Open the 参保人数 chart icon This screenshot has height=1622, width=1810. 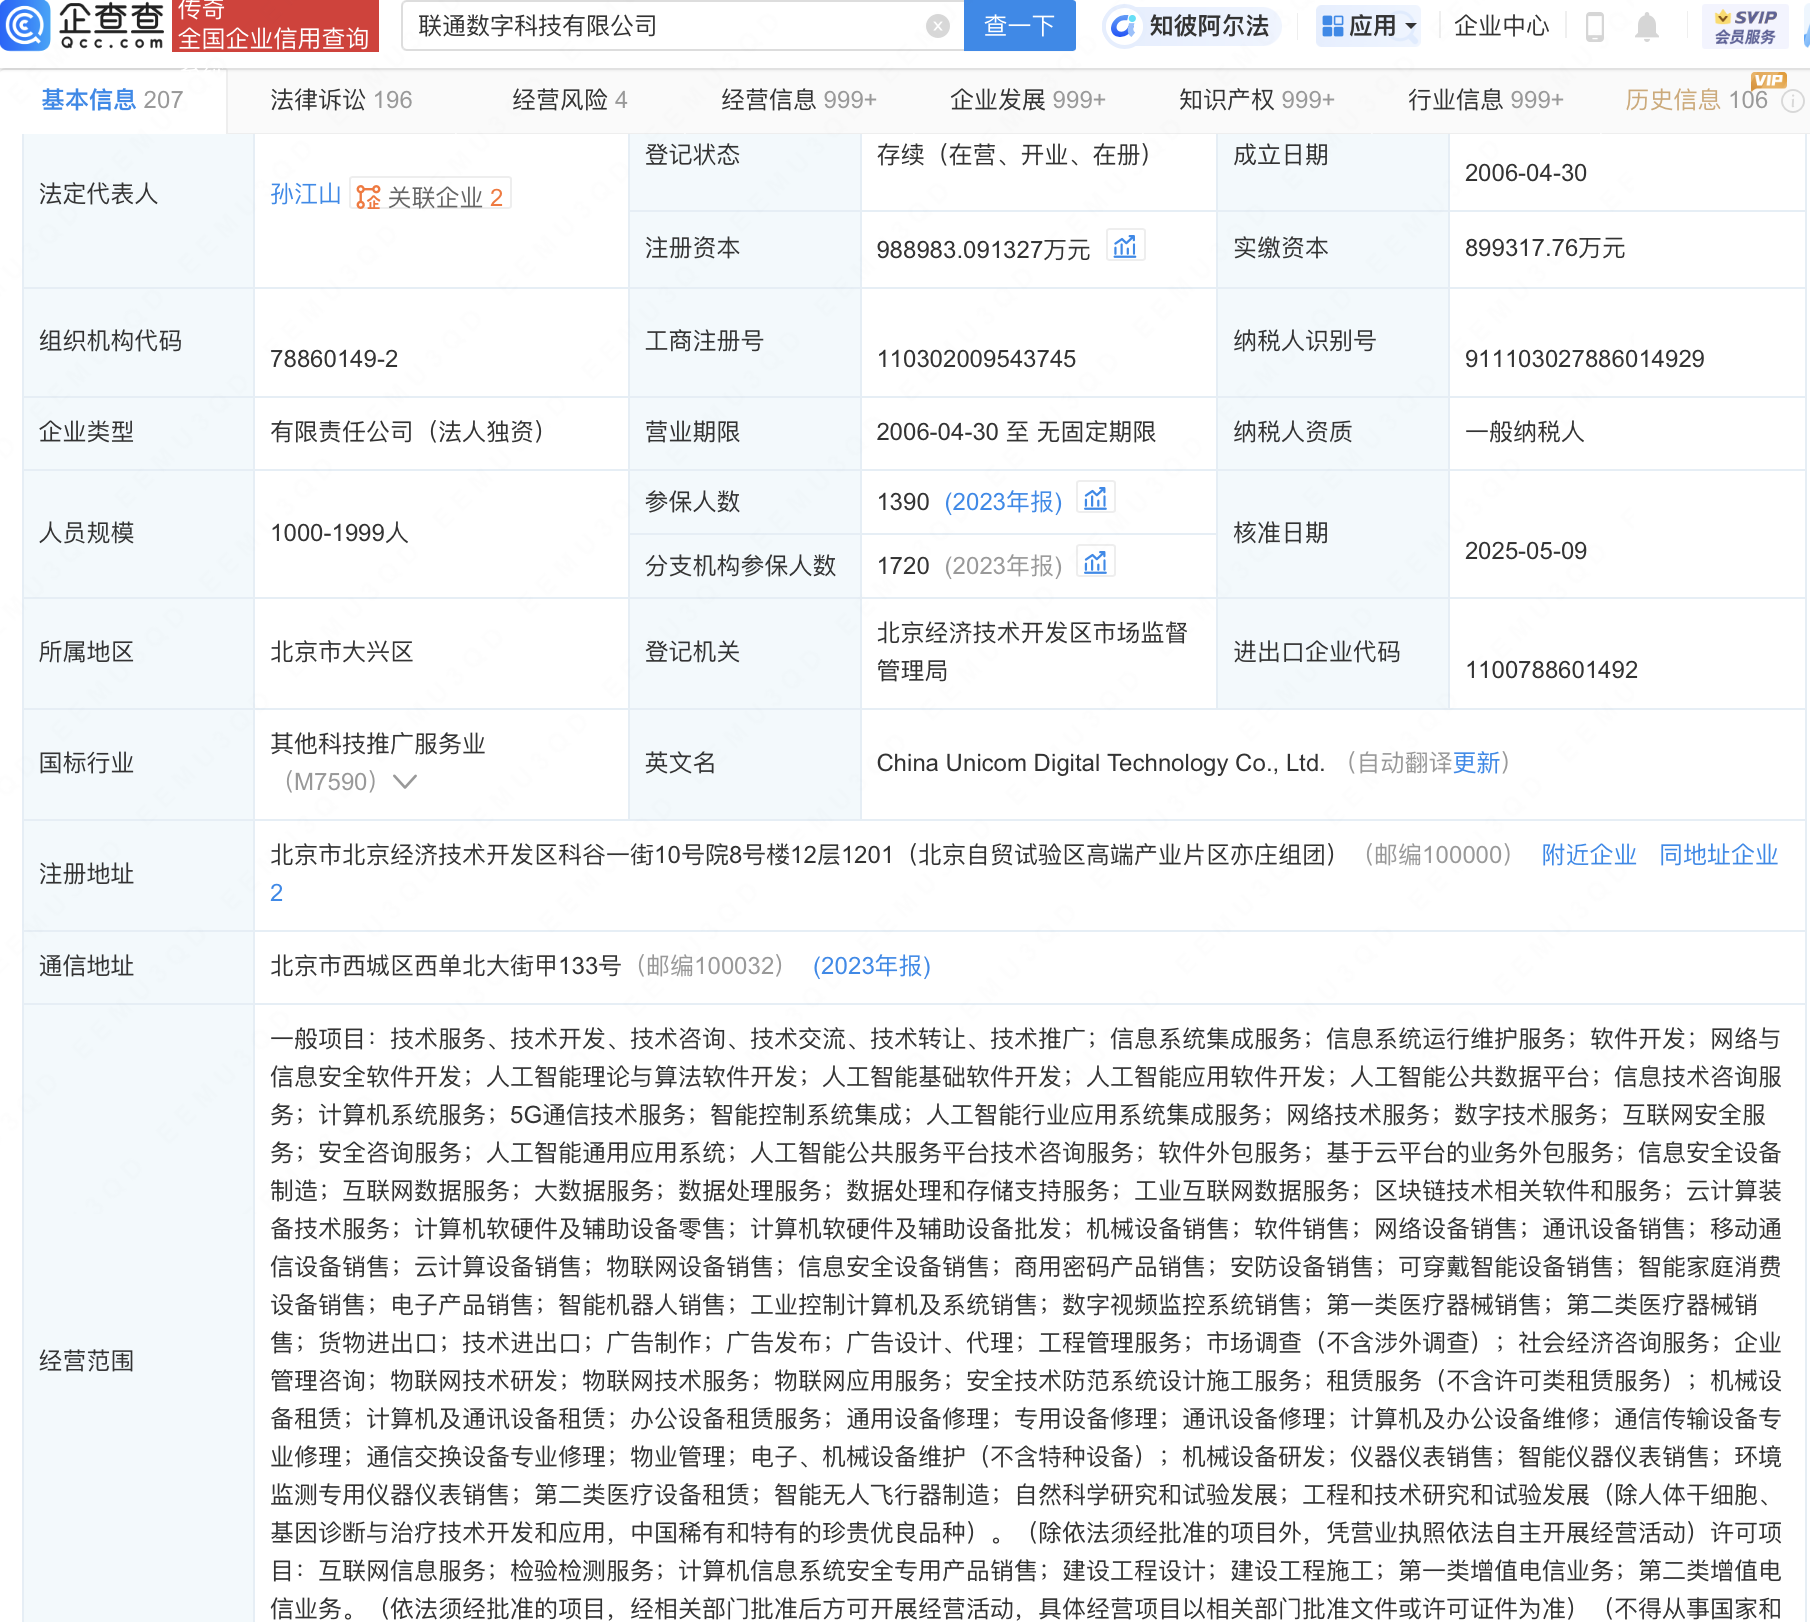[x=1096, y=498]
